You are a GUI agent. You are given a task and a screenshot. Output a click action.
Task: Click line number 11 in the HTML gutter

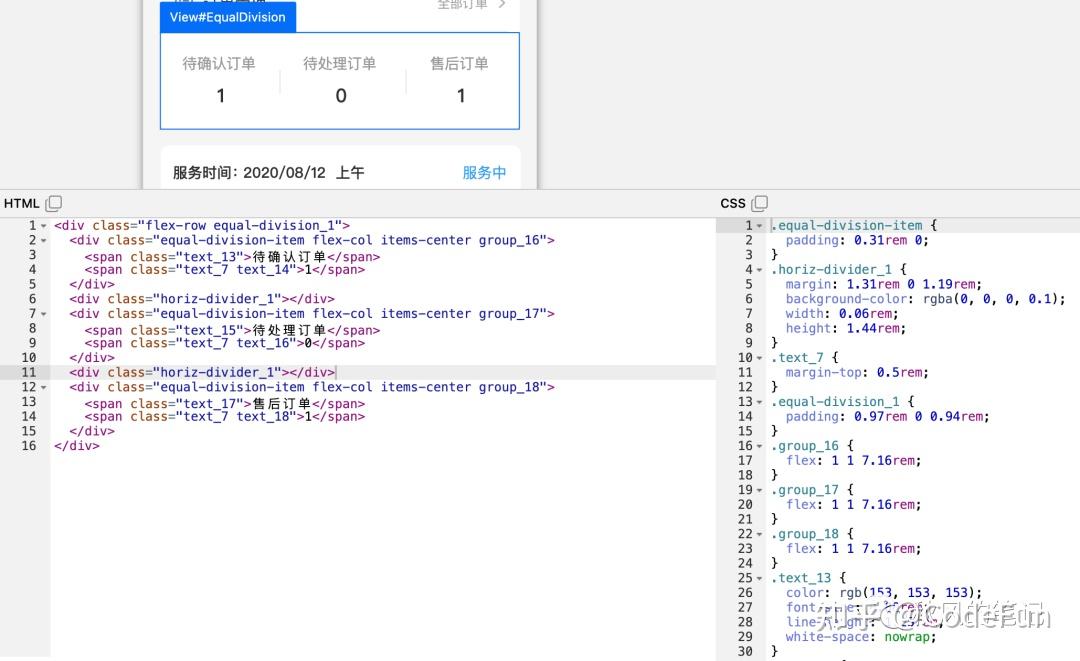click(30, 372)
